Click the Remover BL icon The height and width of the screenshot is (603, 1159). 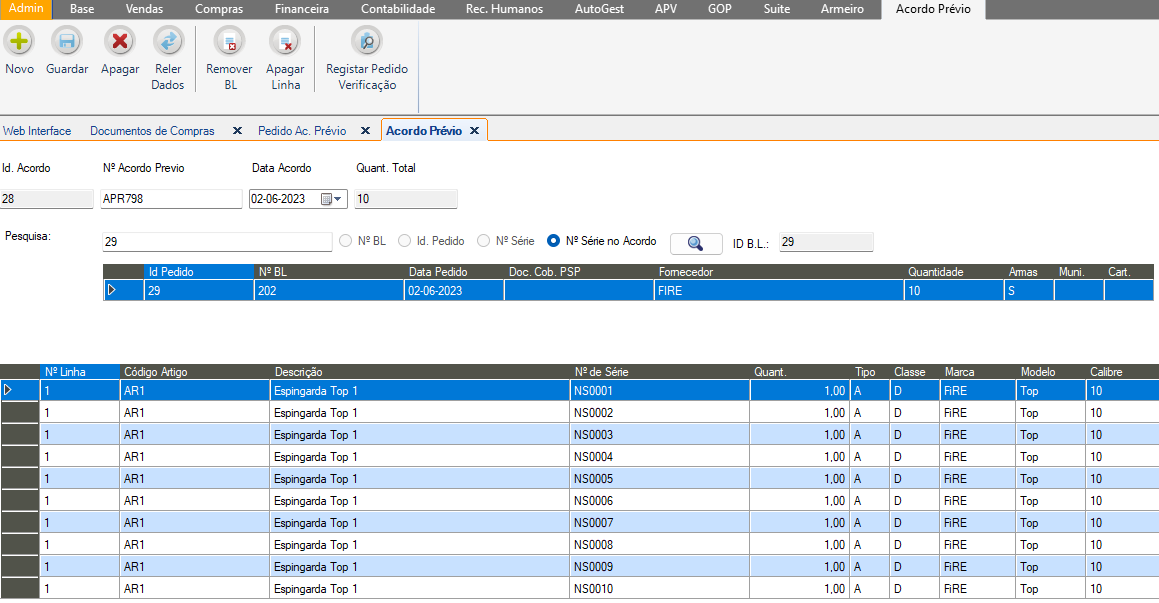click(229, 42)
